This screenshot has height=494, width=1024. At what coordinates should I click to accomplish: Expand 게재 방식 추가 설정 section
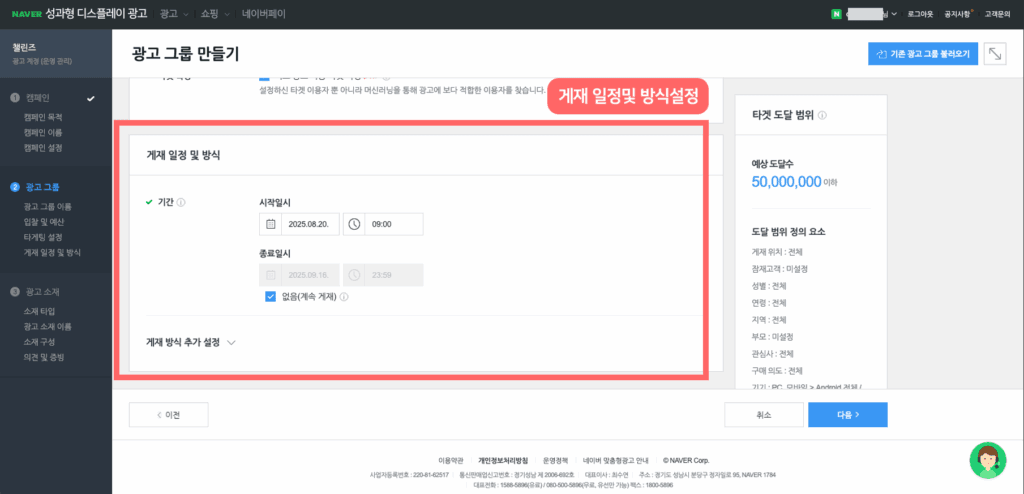191,342
